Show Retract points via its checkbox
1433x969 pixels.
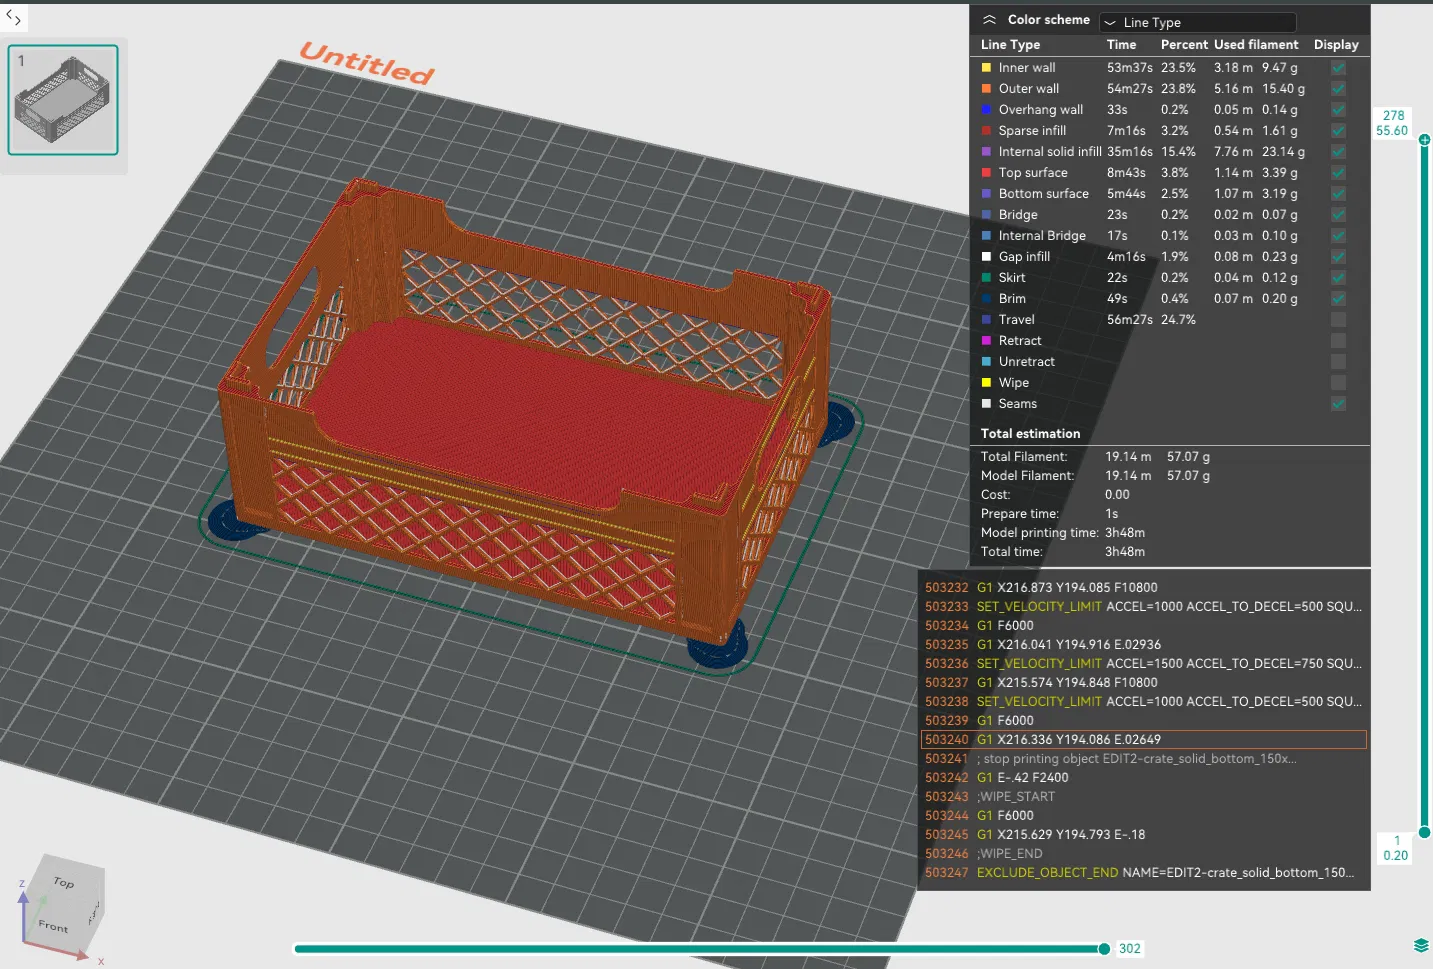tap(1338, 341)
